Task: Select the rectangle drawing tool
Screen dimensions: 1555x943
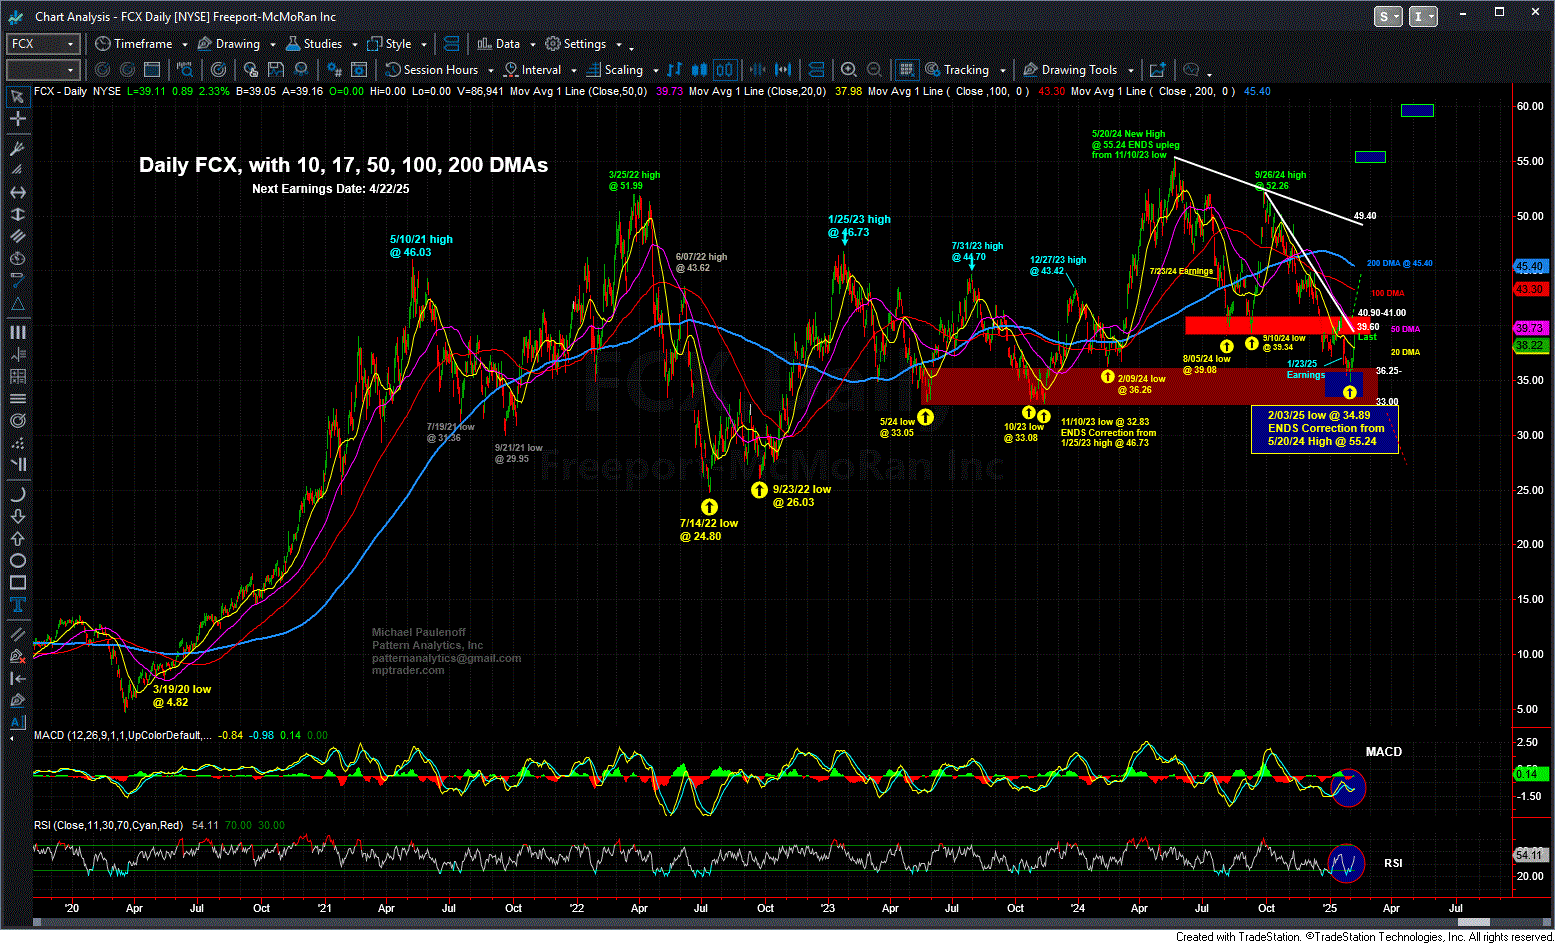Action: point(17,582)
